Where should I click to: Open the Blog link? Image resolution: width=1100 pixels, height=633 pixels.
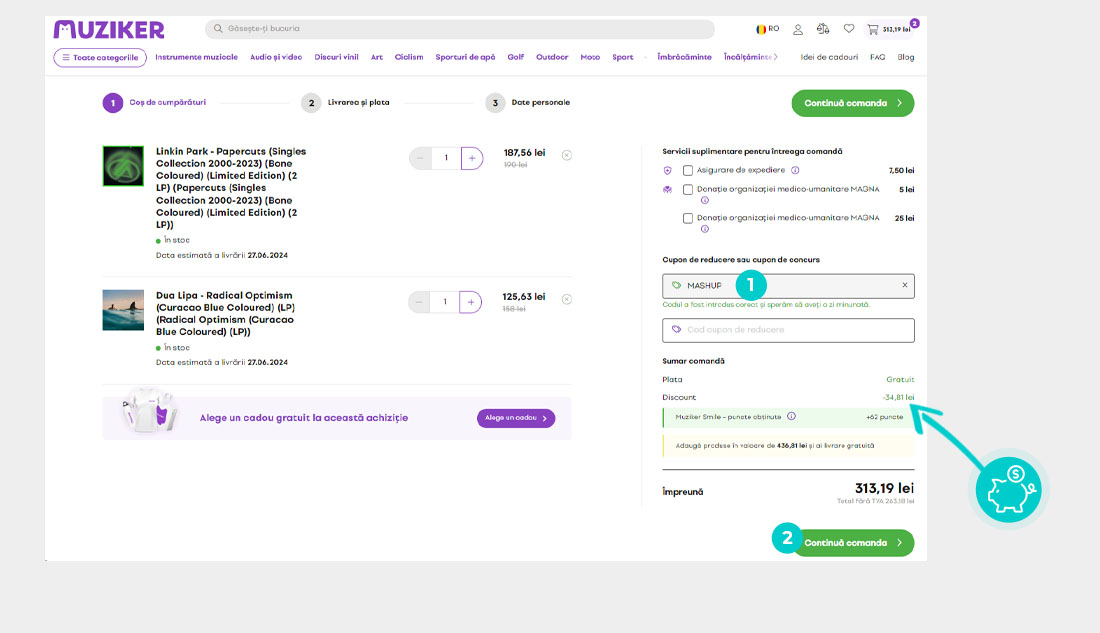pyautogui.click(x=906, y=57)
